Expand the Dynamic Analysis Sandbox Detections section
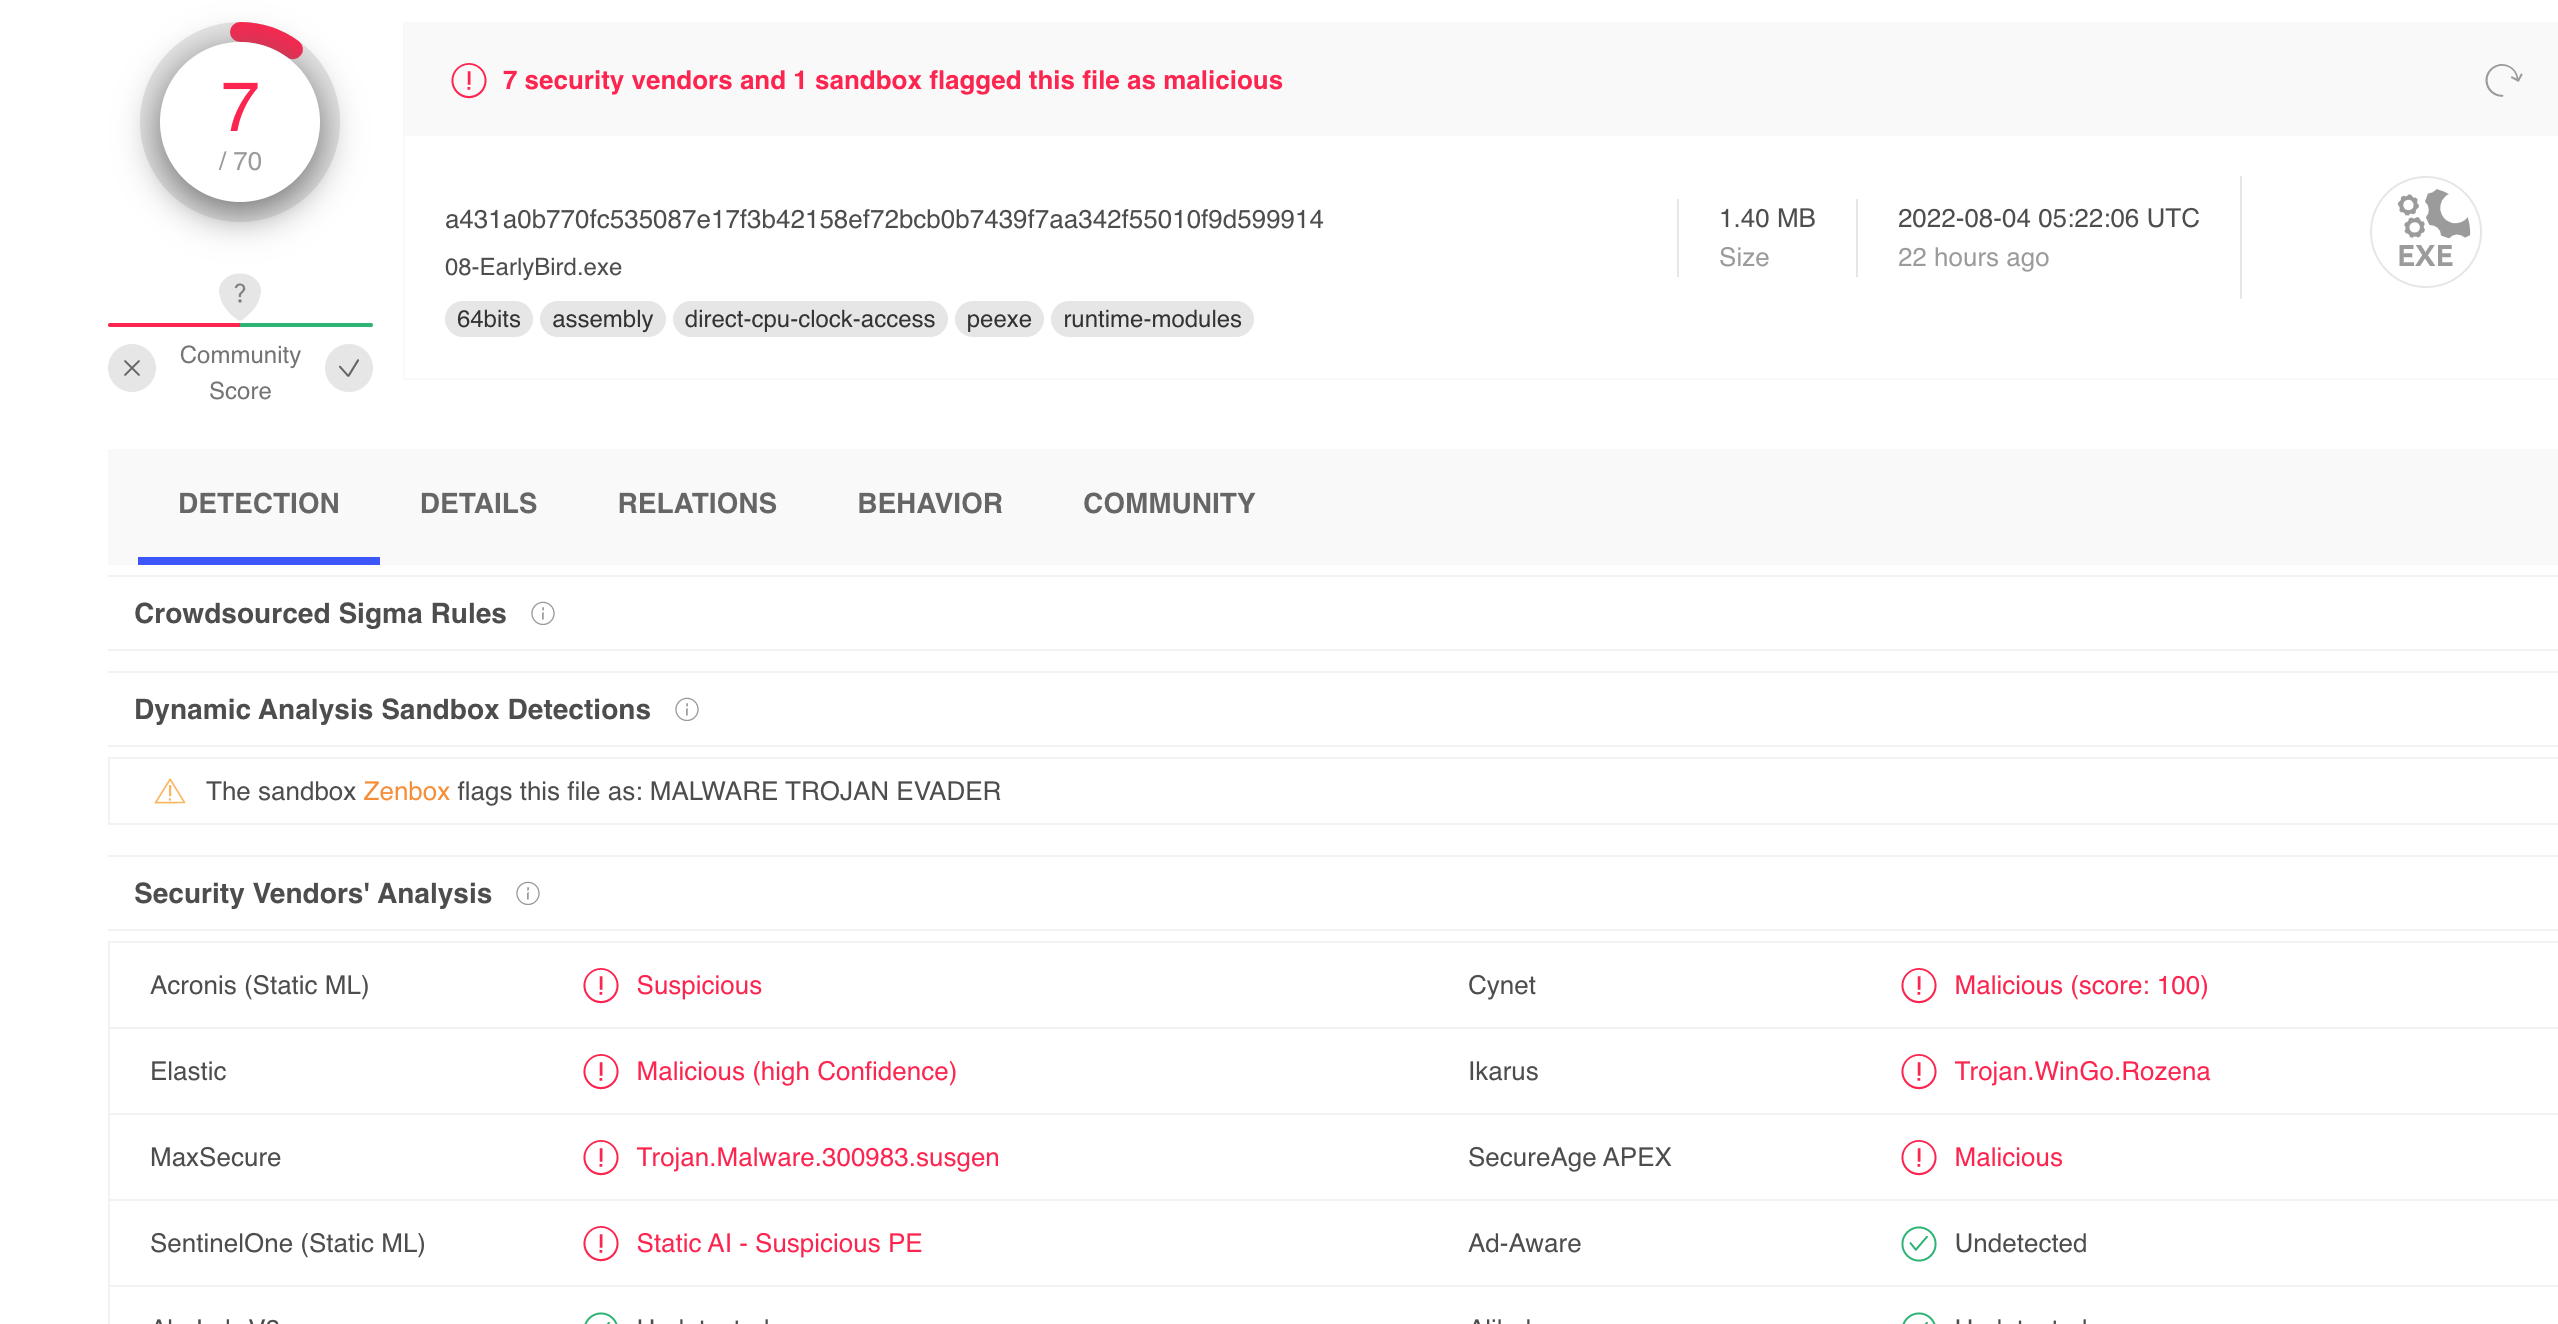Screen dimensions: 2558x1324 coord(392,709)
